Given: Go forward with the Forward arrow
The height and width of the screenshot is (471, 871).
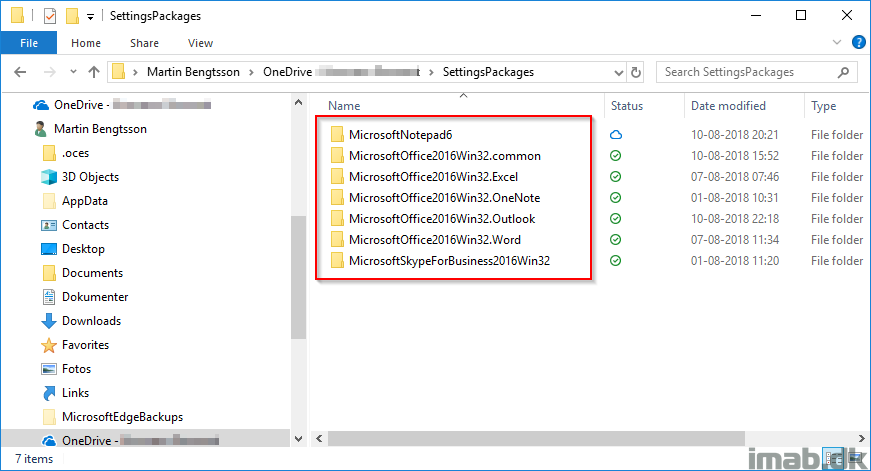Looking at the screenshot, I should click(49, 72).
